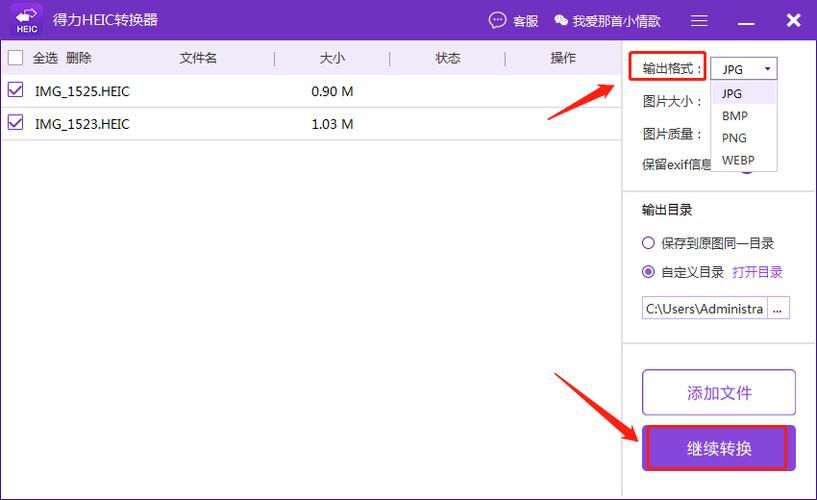The image size is (817, 500).
Task: Click the 添加文件 button
Action: point(719,393)
